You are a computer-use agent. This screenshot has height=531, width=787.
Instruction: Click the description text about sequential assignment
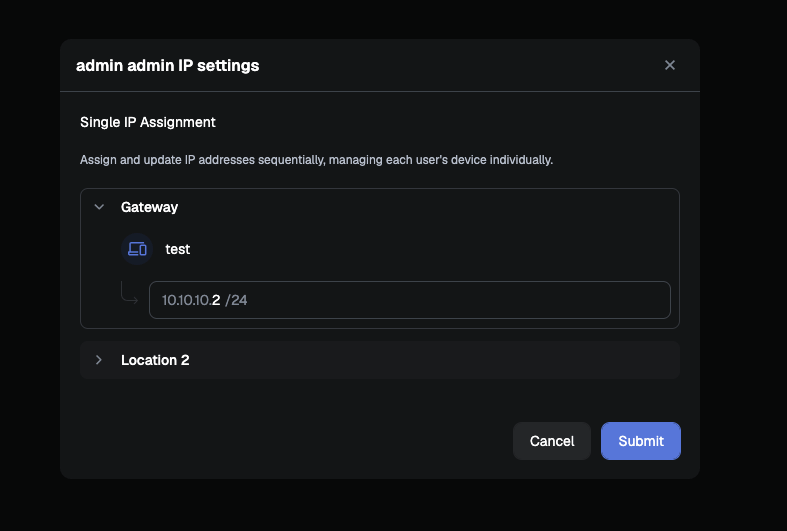pyautogui.click(x=316, y=160)
